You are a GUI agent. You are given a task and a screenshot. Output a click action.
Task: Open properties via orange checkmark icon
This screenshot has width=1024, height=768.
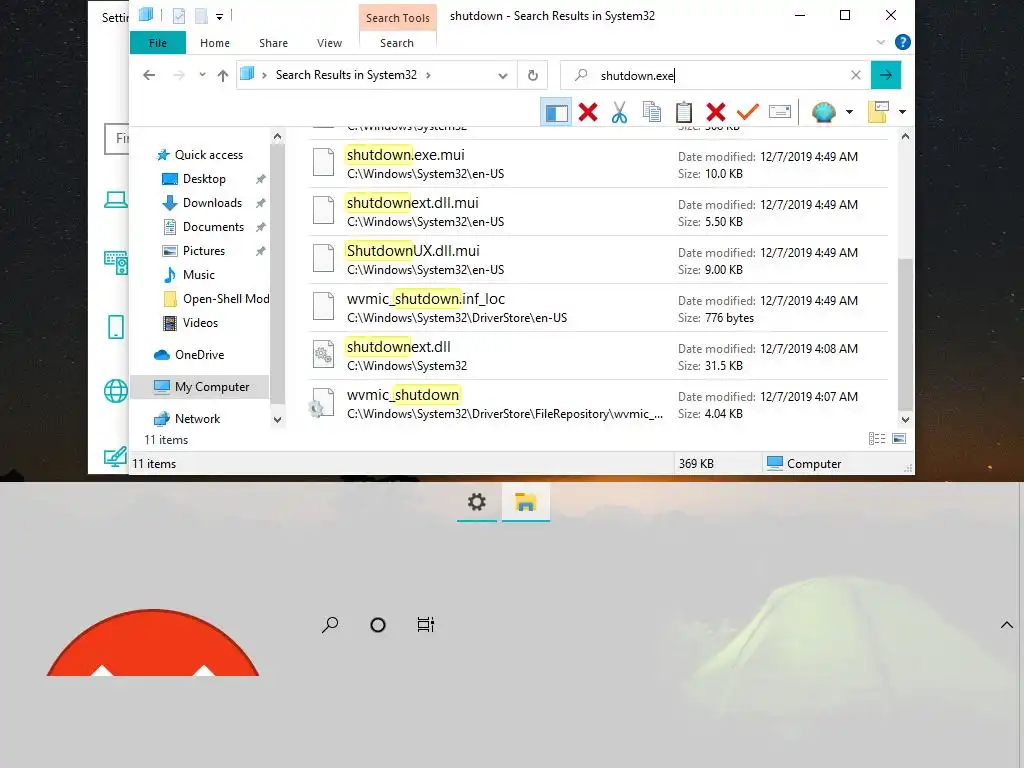pos(747,112)
